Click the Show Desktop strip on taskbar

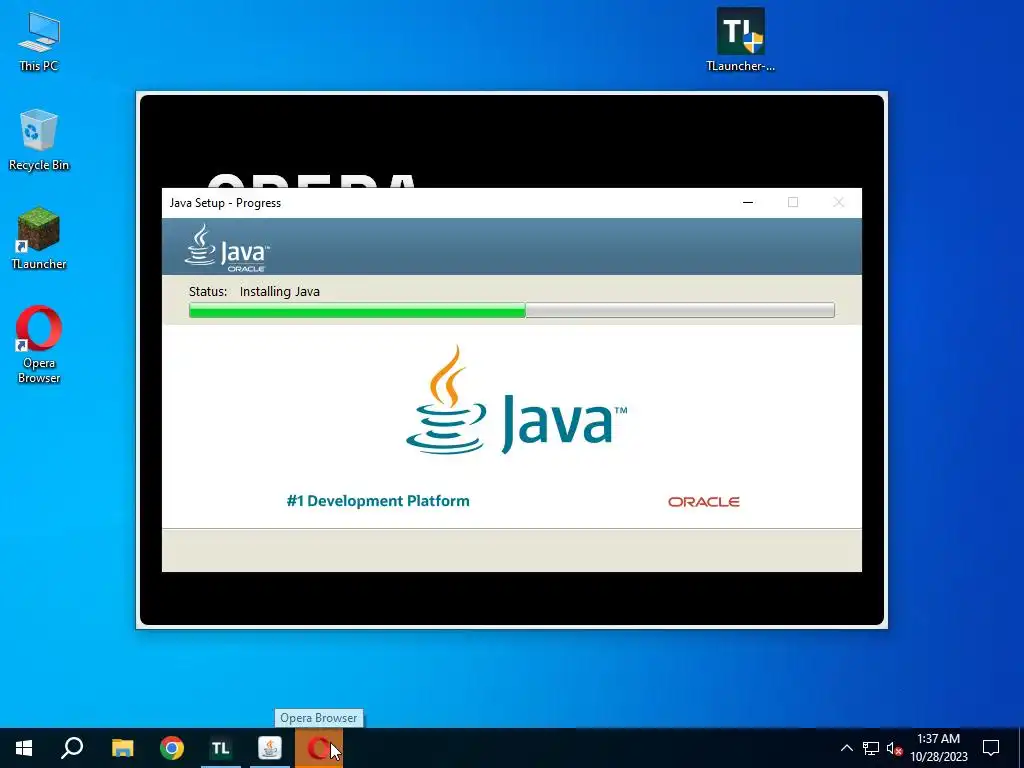[1021, 748]
